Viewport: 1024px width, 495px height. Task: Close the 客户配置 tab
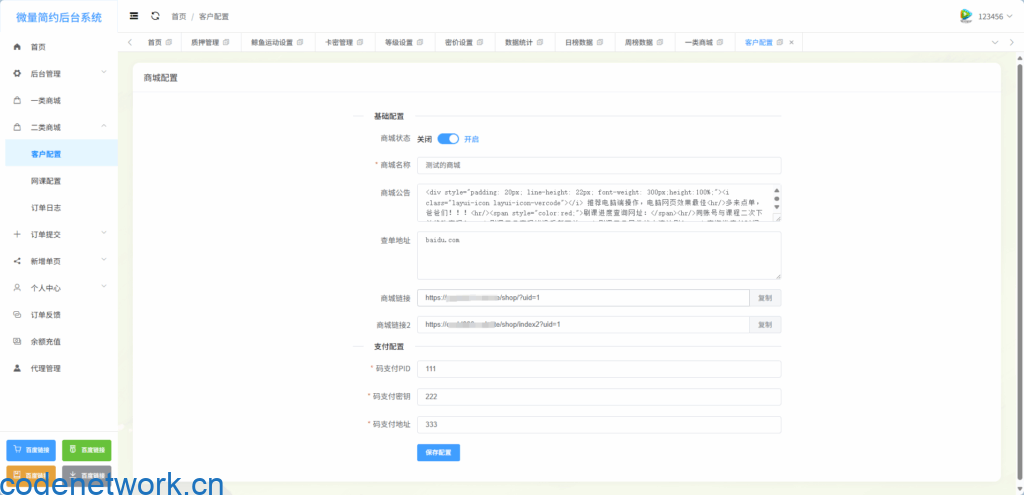[x=792, y=42]
